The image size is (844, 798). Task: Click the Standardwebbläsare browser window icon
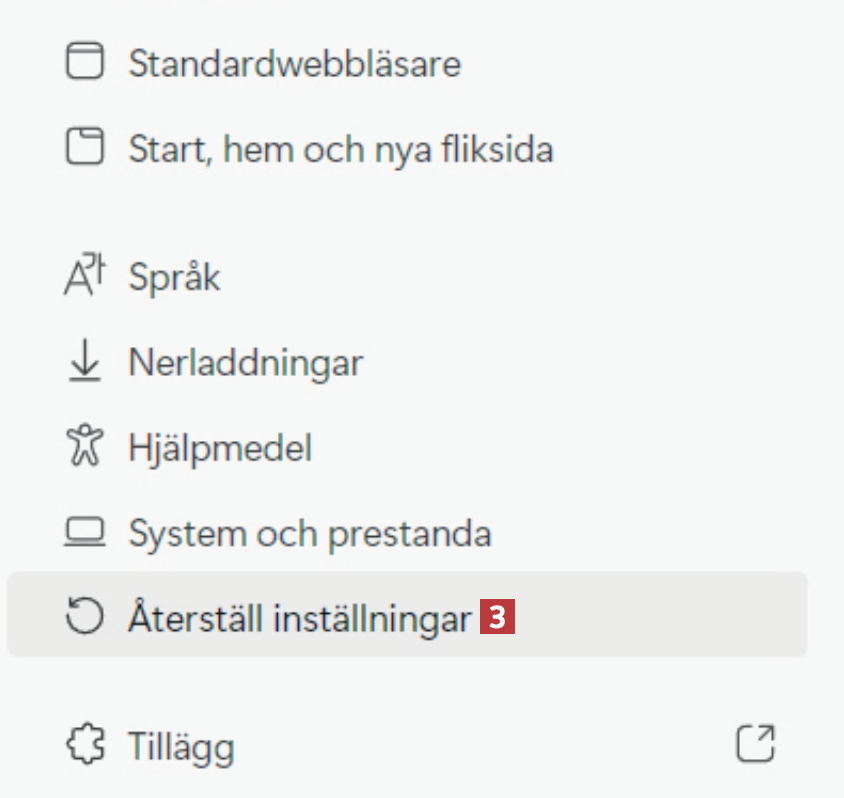tap(85, 64)
